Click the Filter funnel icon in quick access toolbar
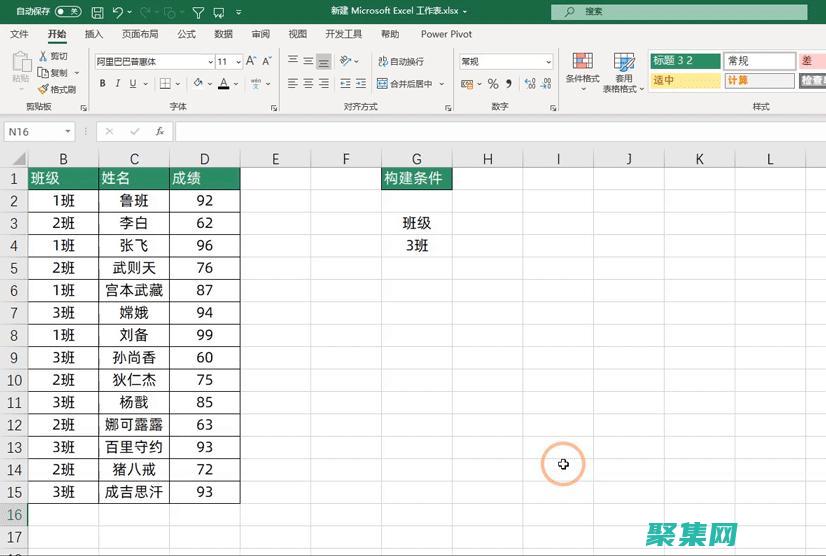 [x=198, y=12]
